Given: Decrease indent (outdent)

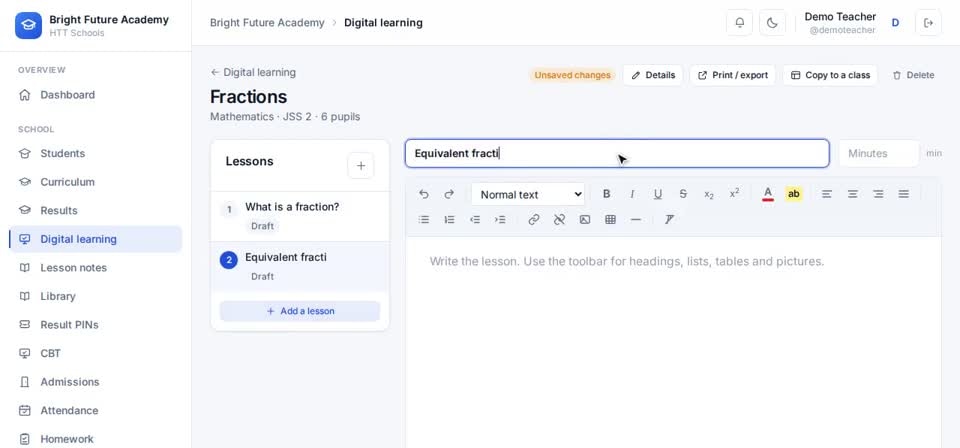Looking at the screenshot, I should pos(474,220).
